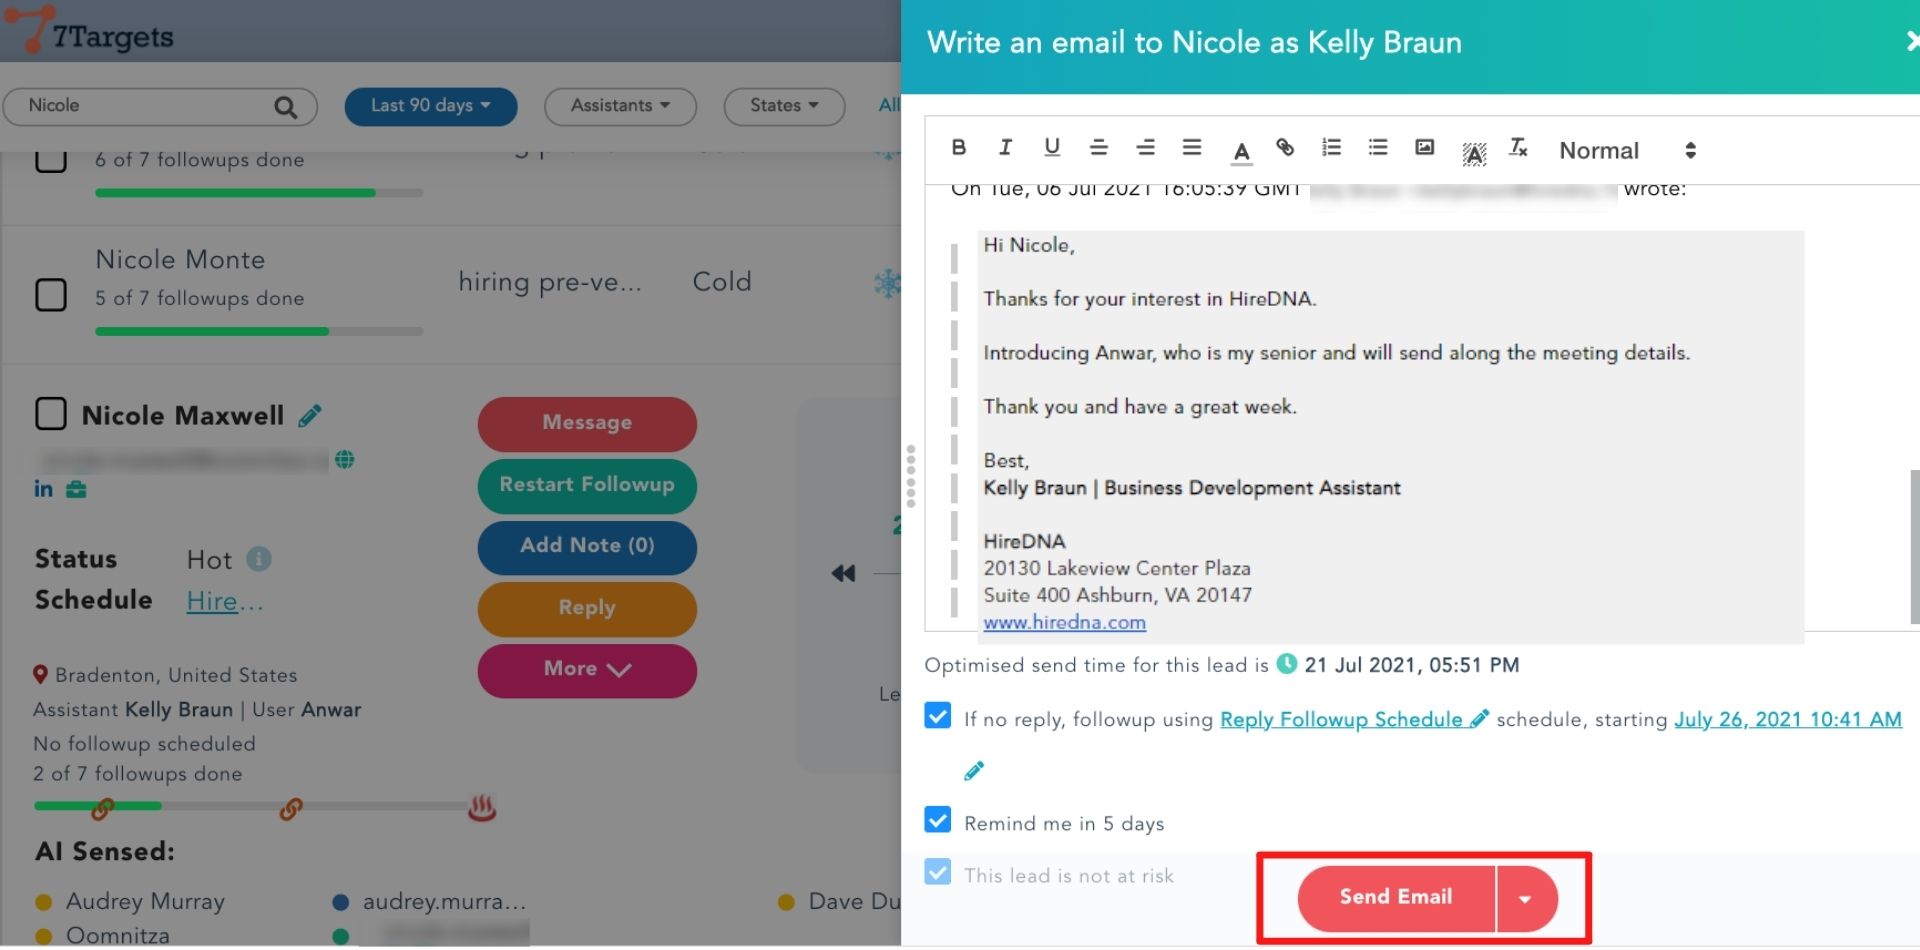Toggle the Remind me in 5 days checkbox
This screenshot has height=950, width=1920.
(938, 820)
